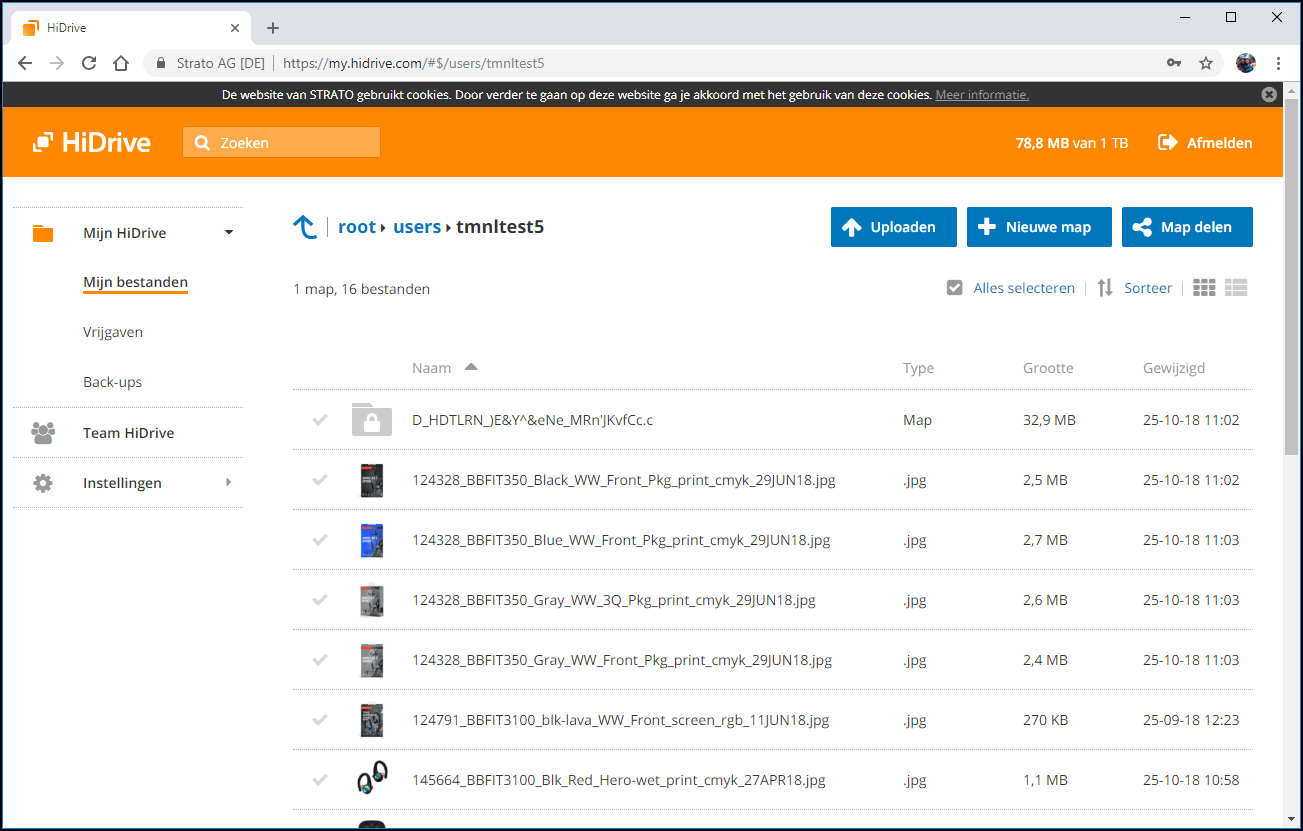
Task: Open file 124791_BBFIT3100_blk-lava_WW_Front_screen_rgb_11JUN18.jpg
Action: coord(620,720)
